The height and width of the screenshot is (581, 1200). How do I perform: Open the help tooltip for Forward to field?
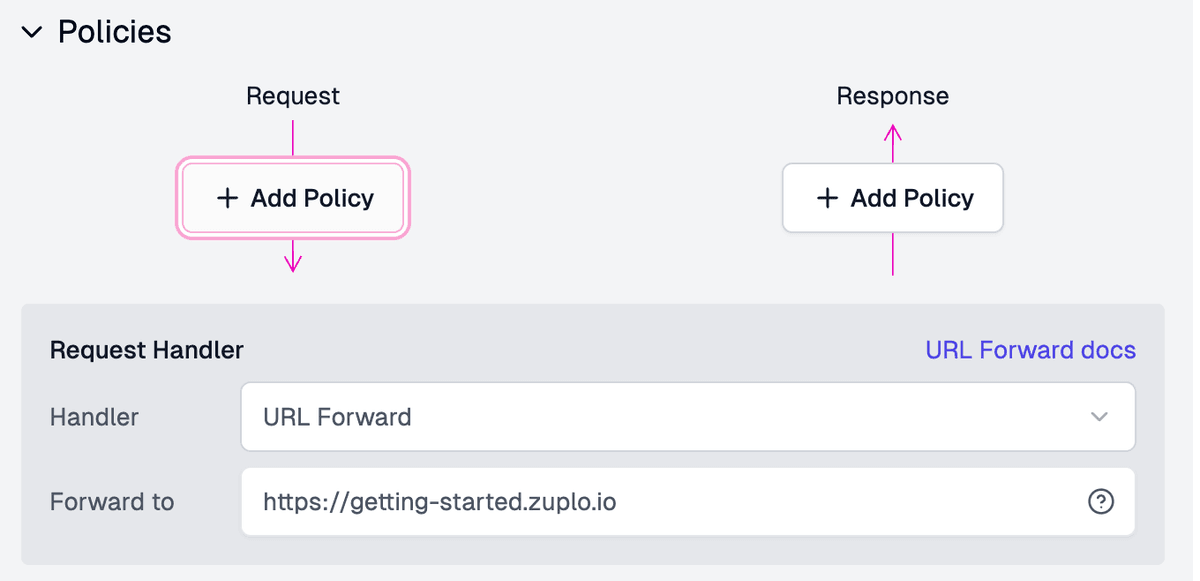point(1100,503)
